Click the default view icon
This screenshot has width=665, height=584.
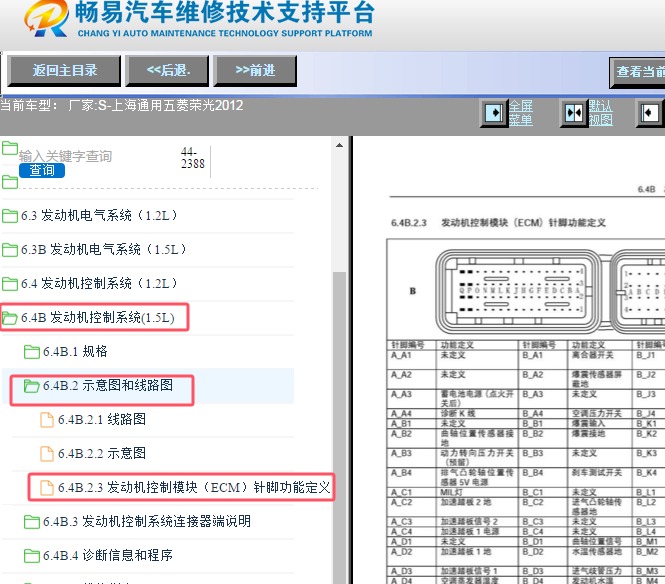[574, 113]
